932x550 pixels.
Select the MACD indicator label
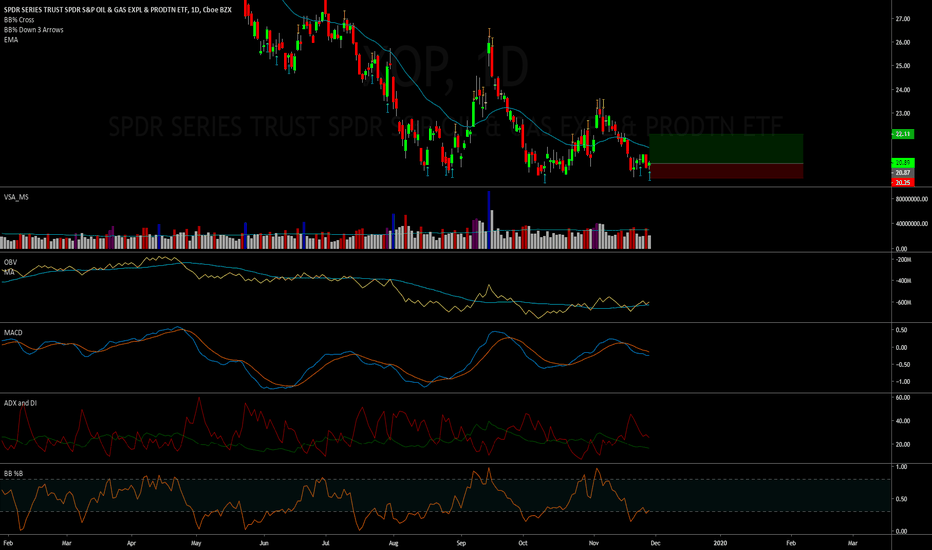pyautogui.click(x=13, y=332)
